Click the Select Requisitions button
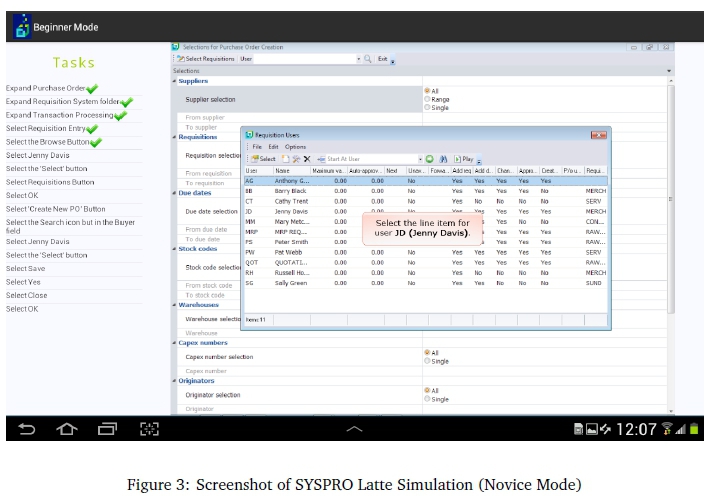Image resolution: width=713 pixels, height=500 pixels. (206, 59)
